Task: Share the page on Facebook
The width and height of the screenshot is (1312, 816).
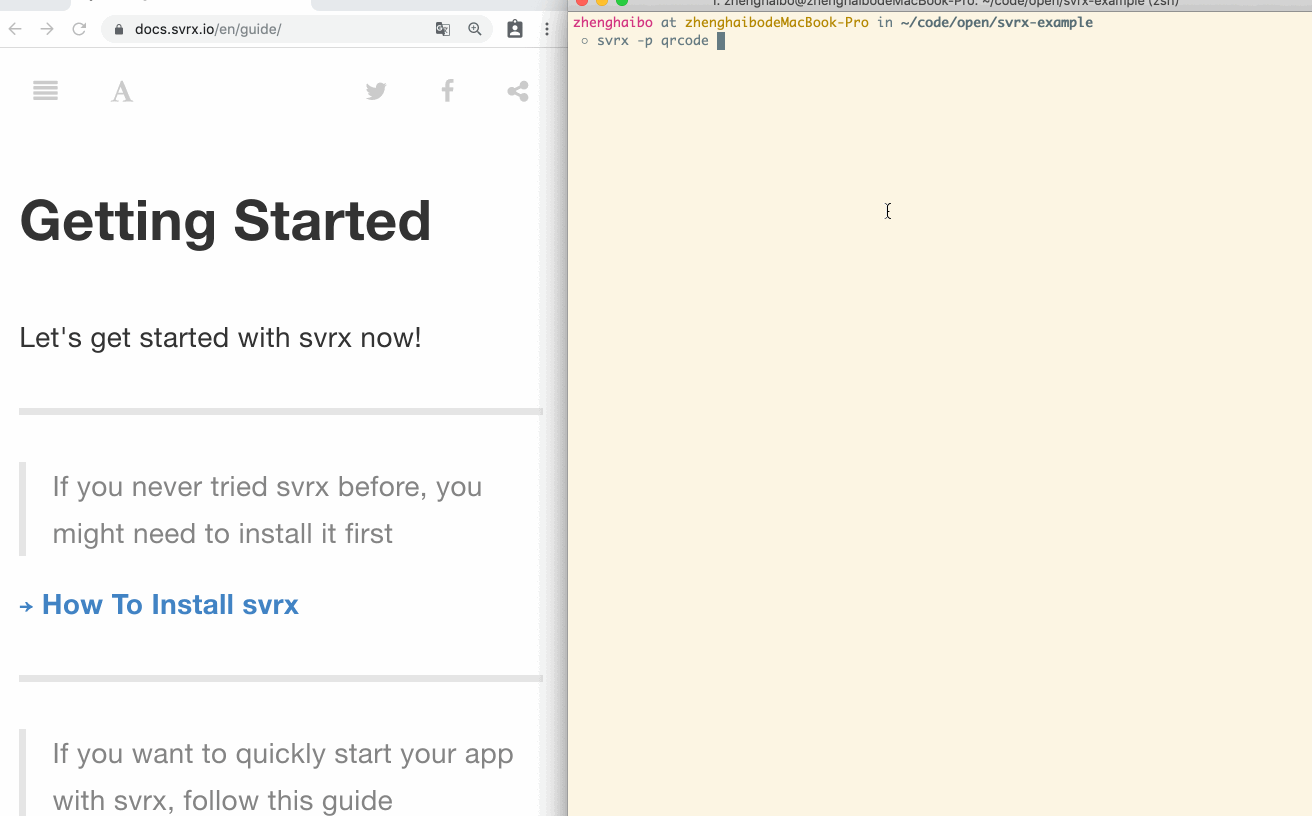Action: point(448,91)
